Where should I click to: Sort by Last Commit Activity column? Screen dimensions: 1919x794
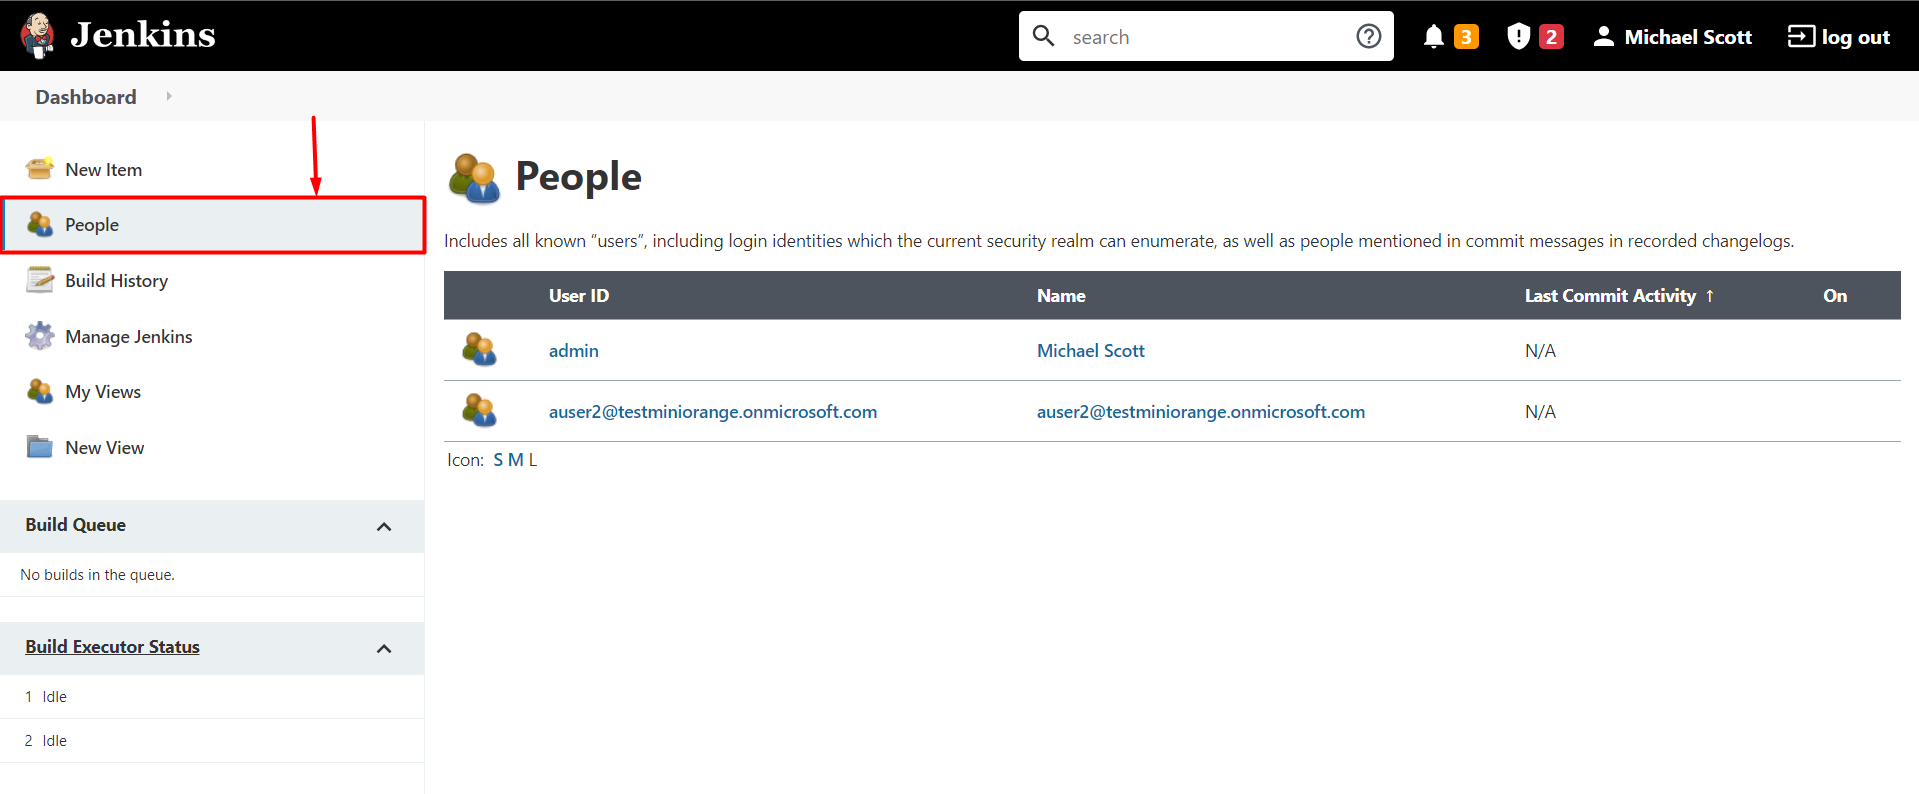point(1619,296)
